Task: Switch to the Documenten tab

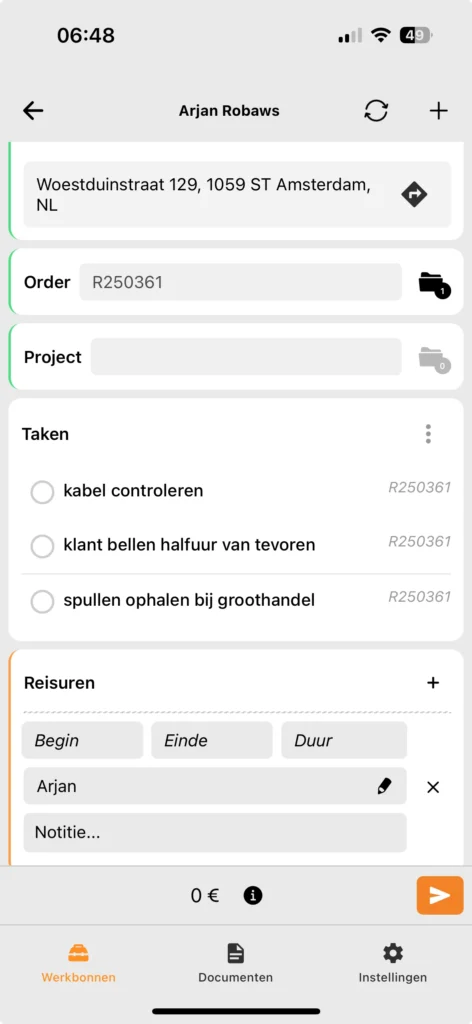Action: point(236,963)
